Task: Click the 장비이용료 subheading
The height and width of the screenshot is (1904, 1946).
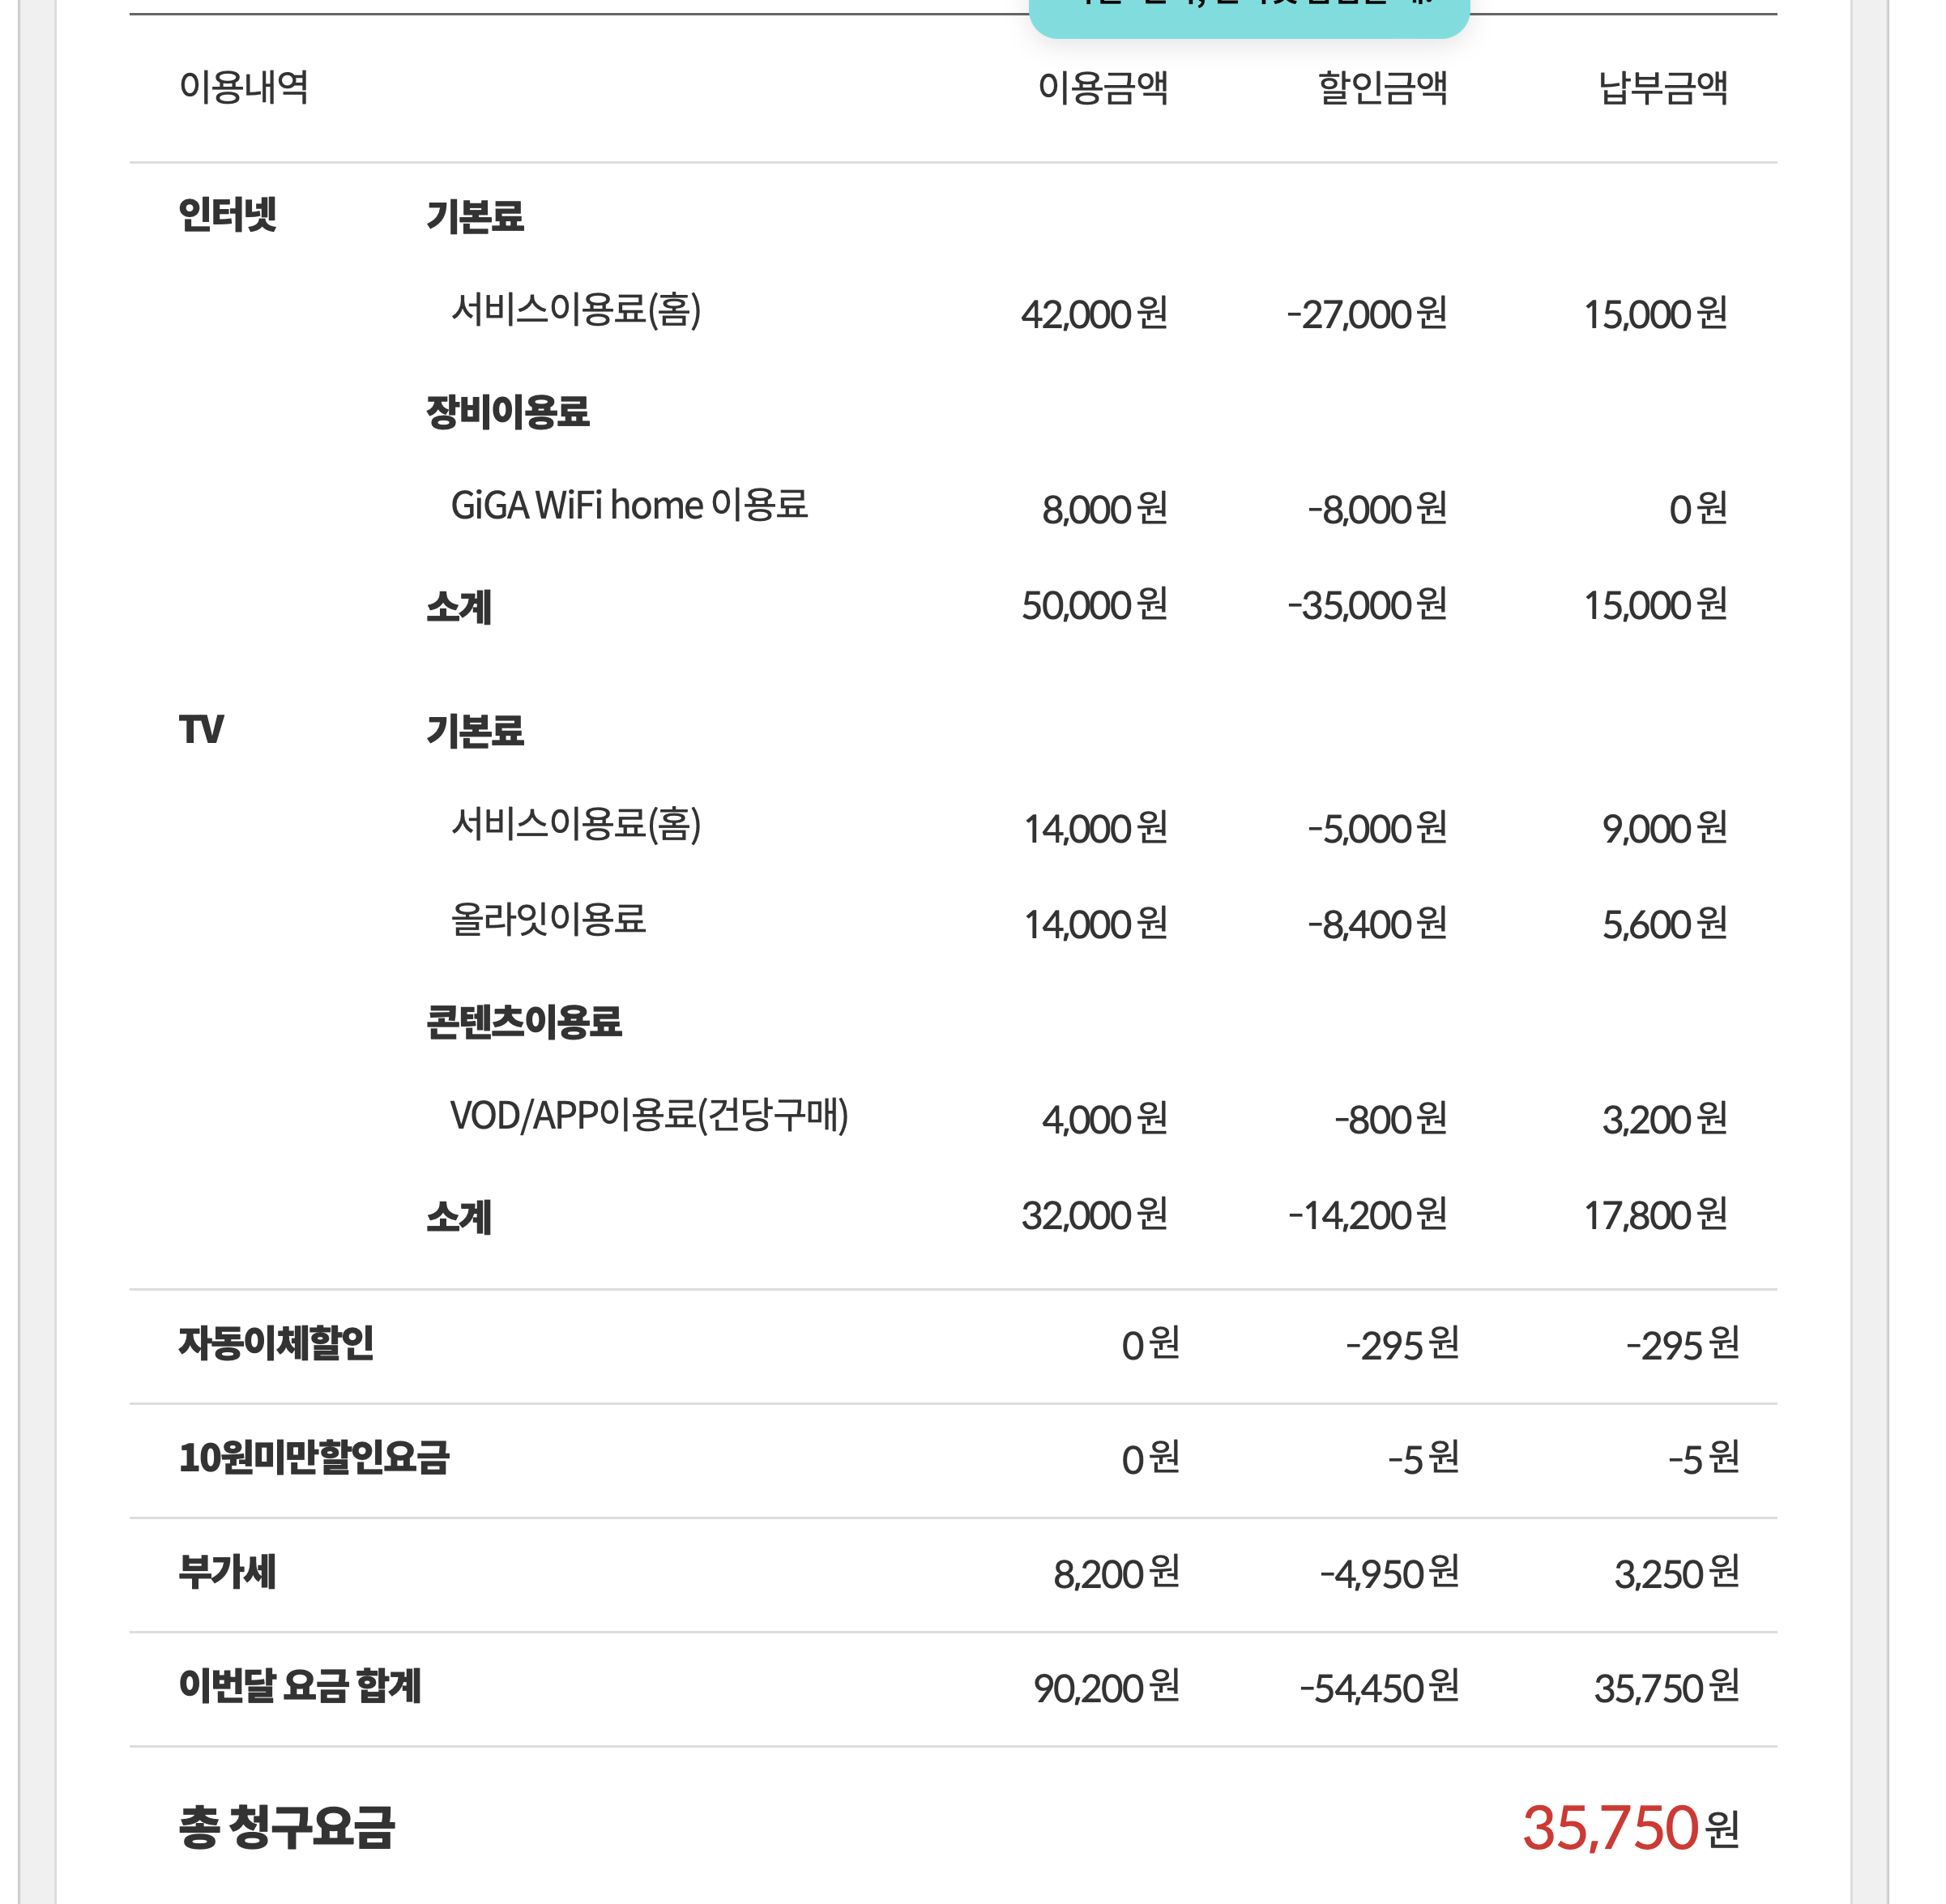Action: pyautogui.click(x=507, y=411)
